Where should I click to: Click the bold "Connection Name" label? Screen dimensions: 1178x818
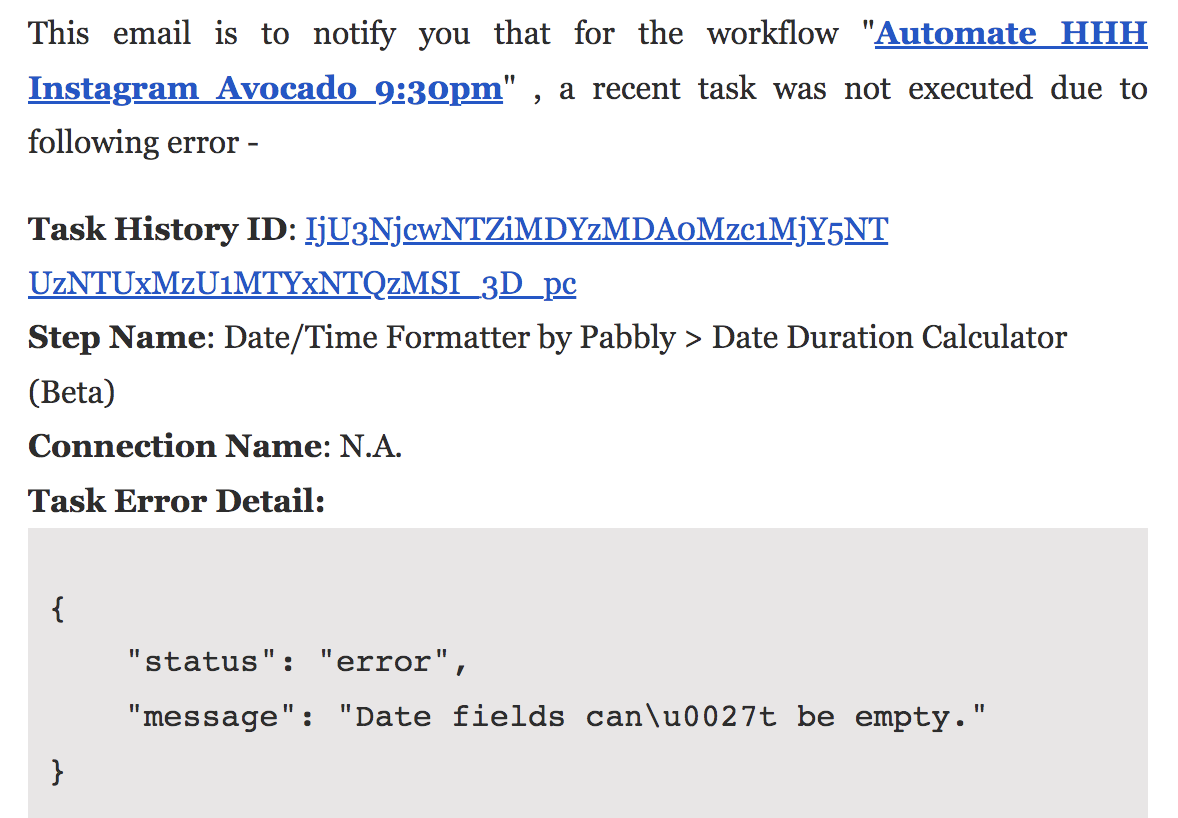click(175, 446)
